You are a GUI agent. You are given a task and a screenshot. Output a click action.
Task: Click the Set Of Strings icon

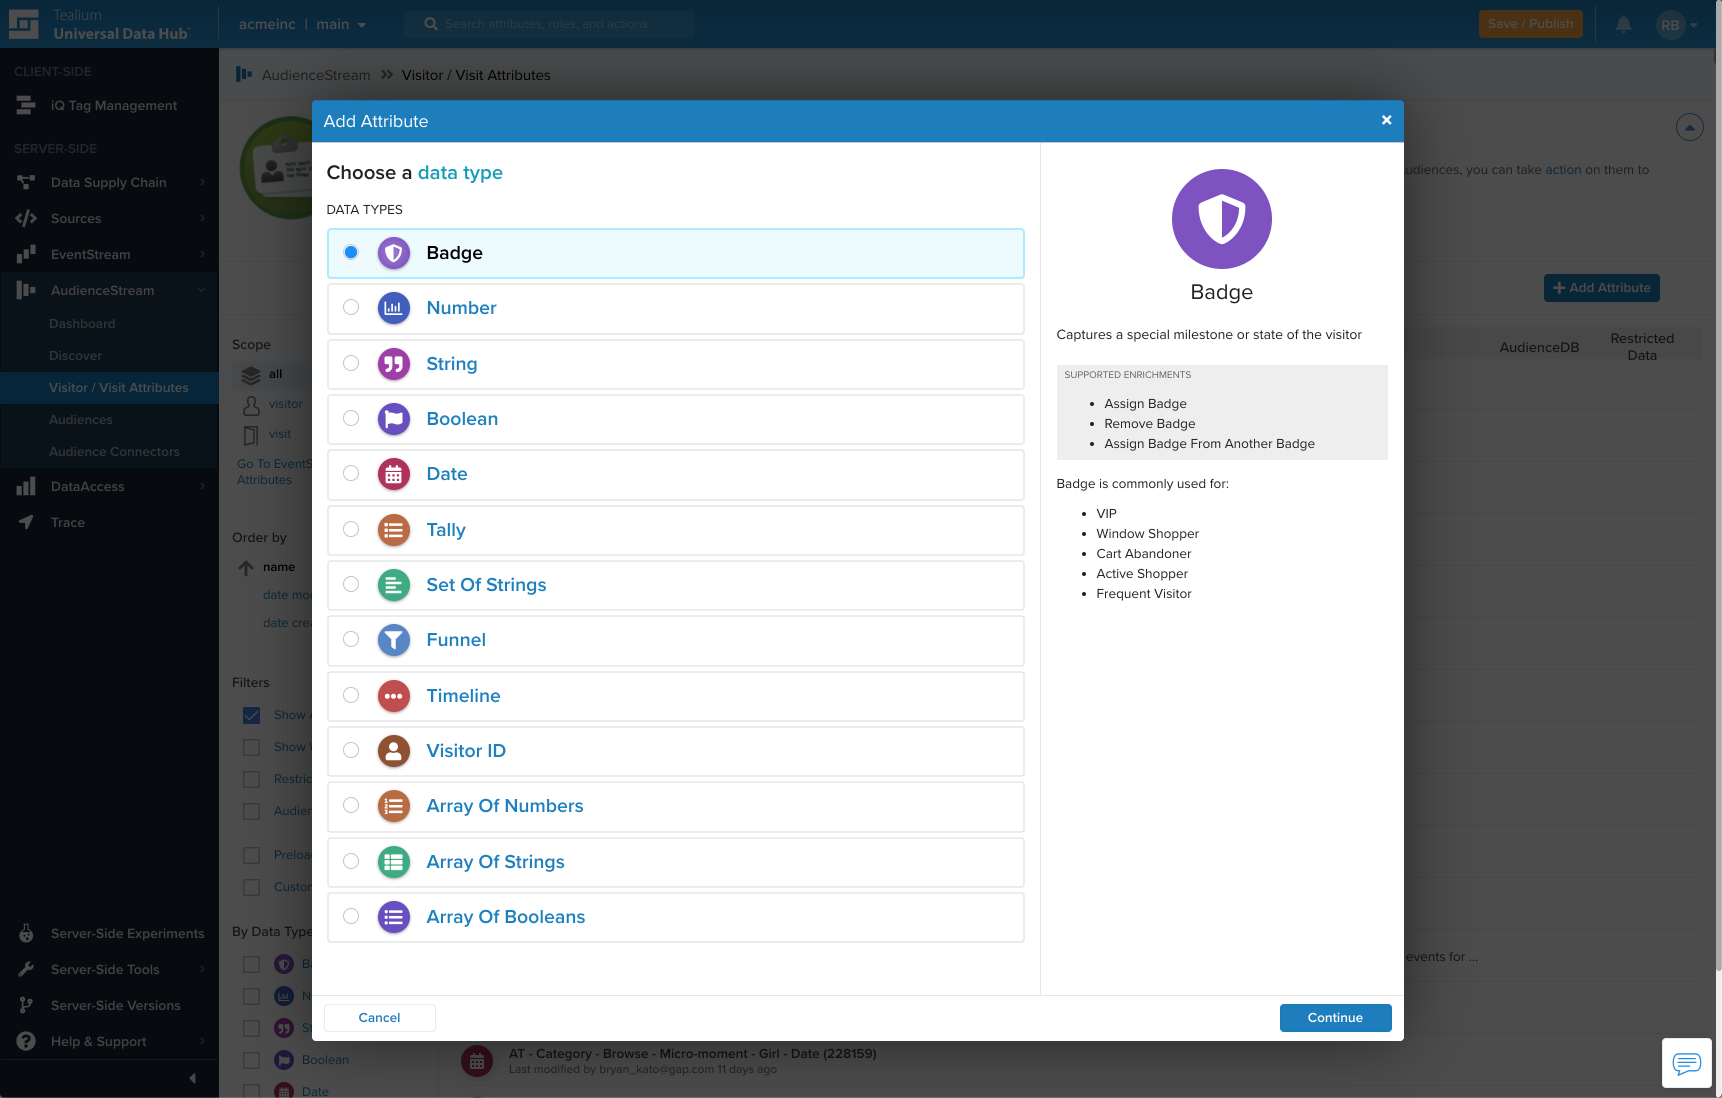click(394, 585)
